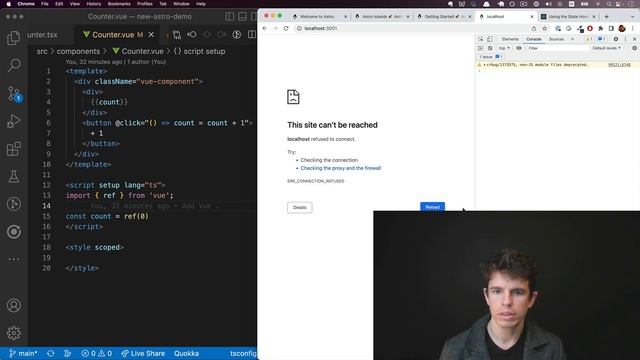
Task: Open the Source Control view with badge
Action: (14, 94)
